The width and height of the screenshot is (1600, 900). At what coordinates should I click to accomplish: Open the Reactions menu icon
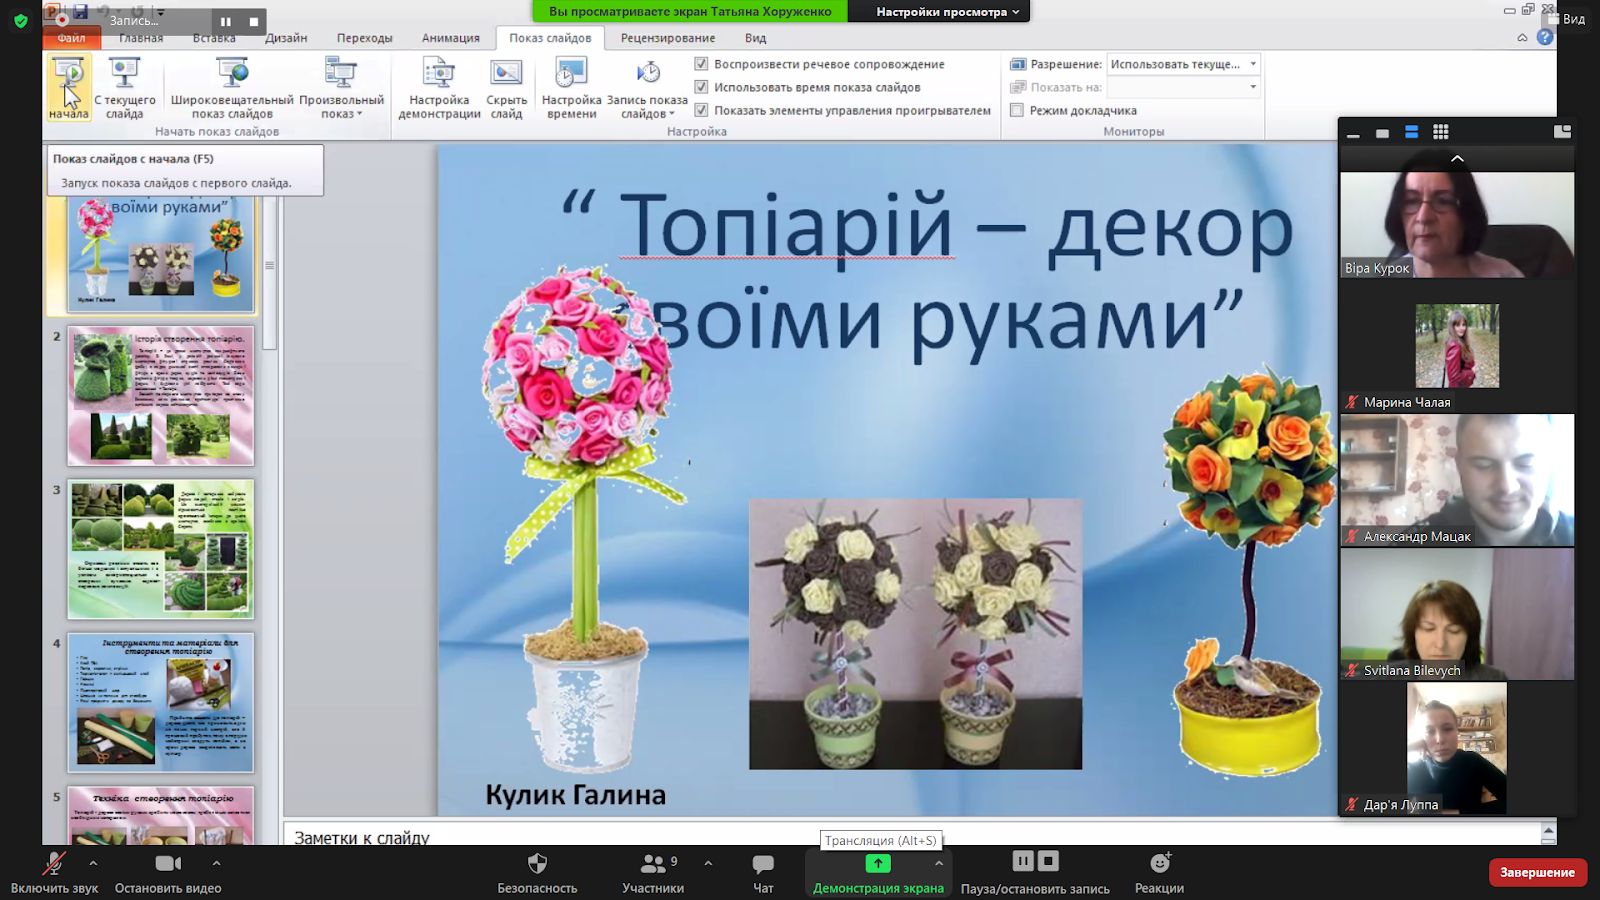1159,863
